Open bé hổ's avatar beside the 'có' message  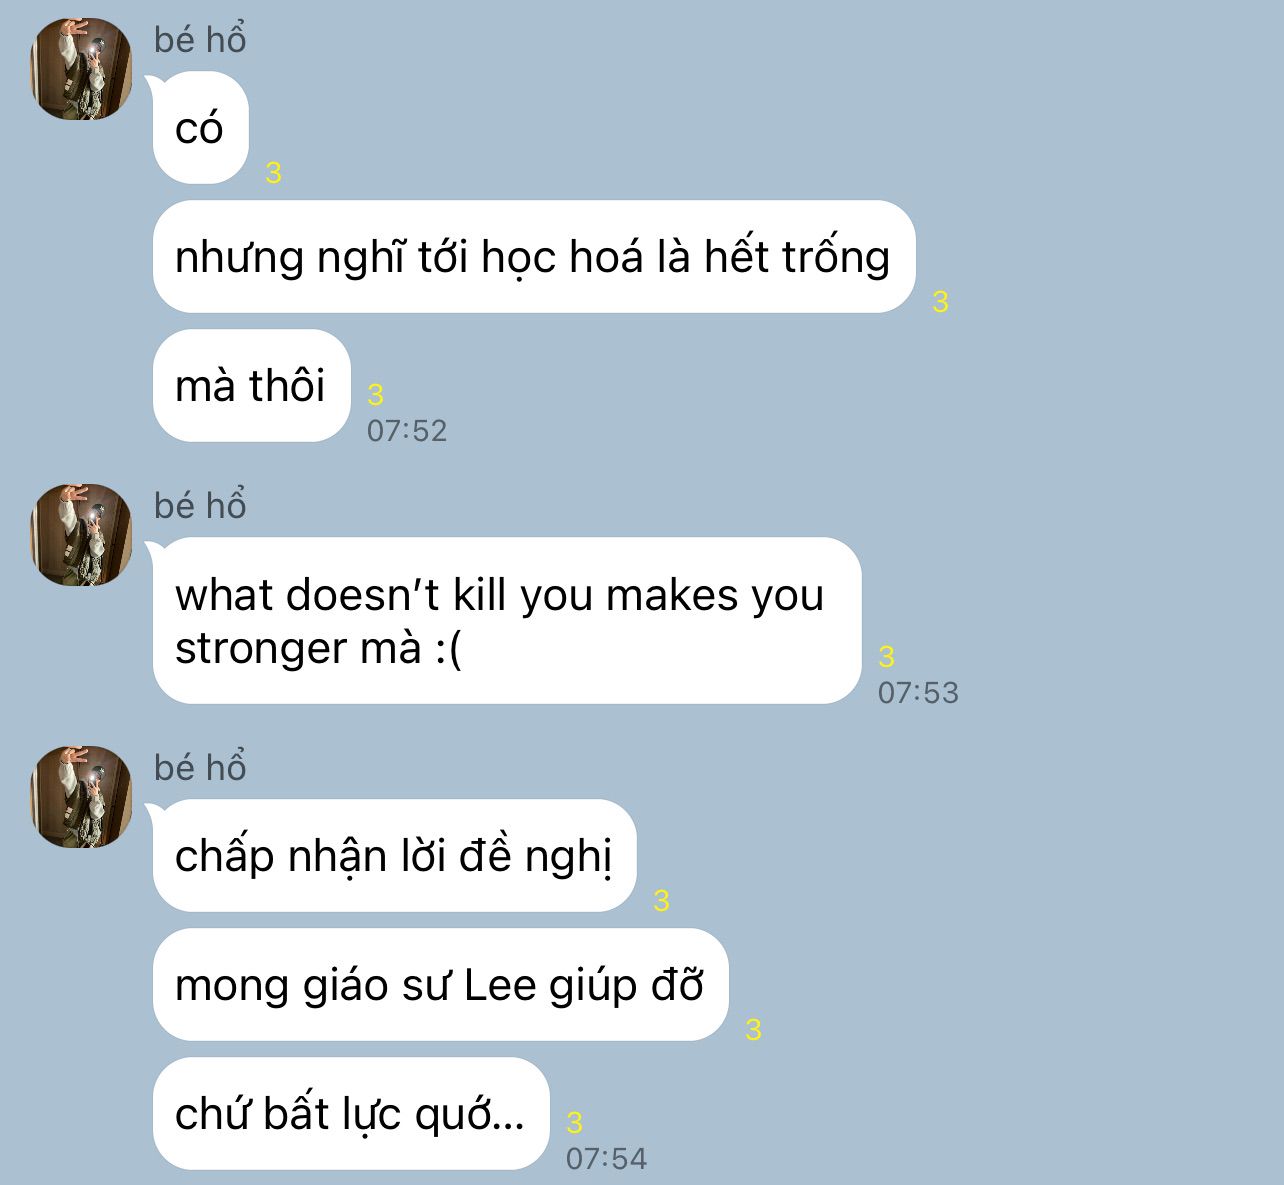coord(82,69)
